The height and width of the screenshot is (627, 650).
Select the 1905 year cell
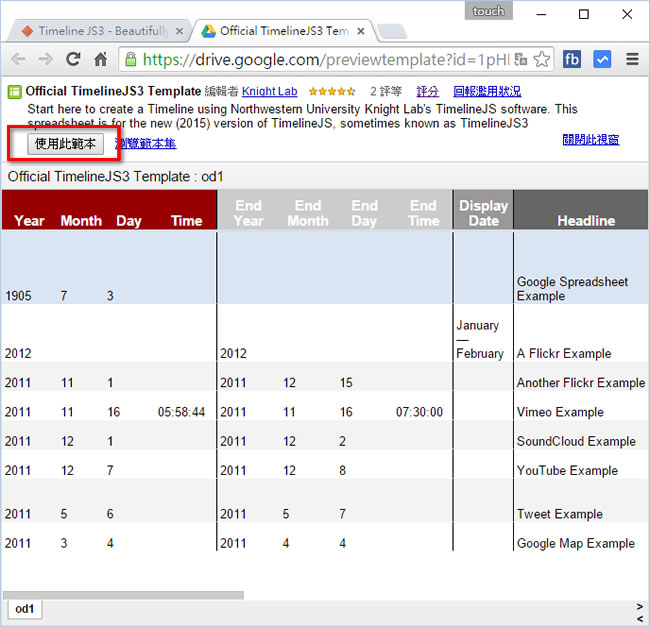(18, 296)
